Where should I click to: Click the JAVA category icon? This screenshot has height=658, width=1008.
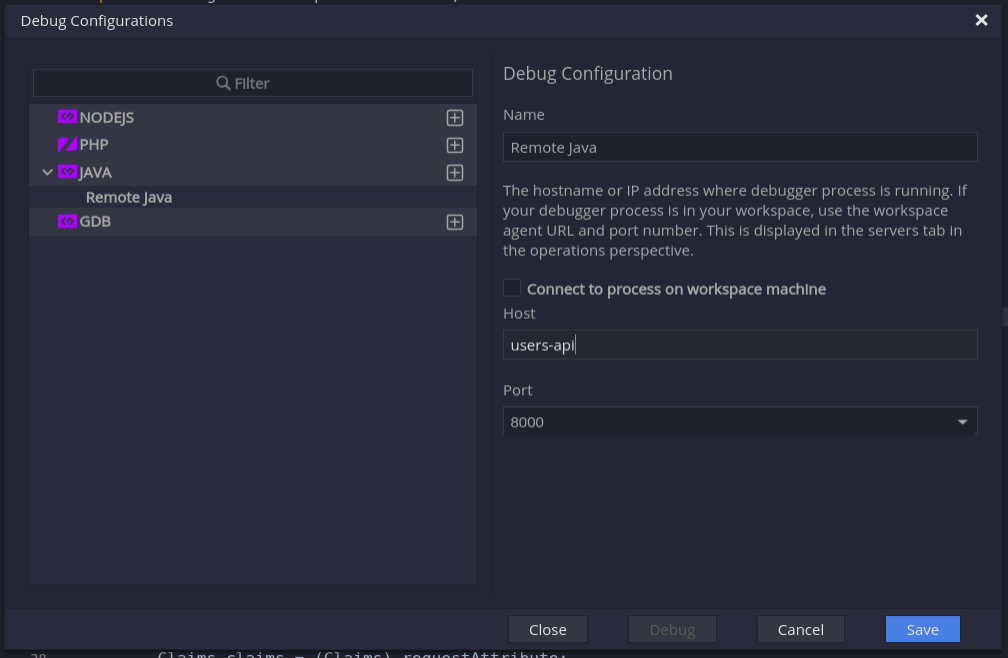tap(67, 173)
